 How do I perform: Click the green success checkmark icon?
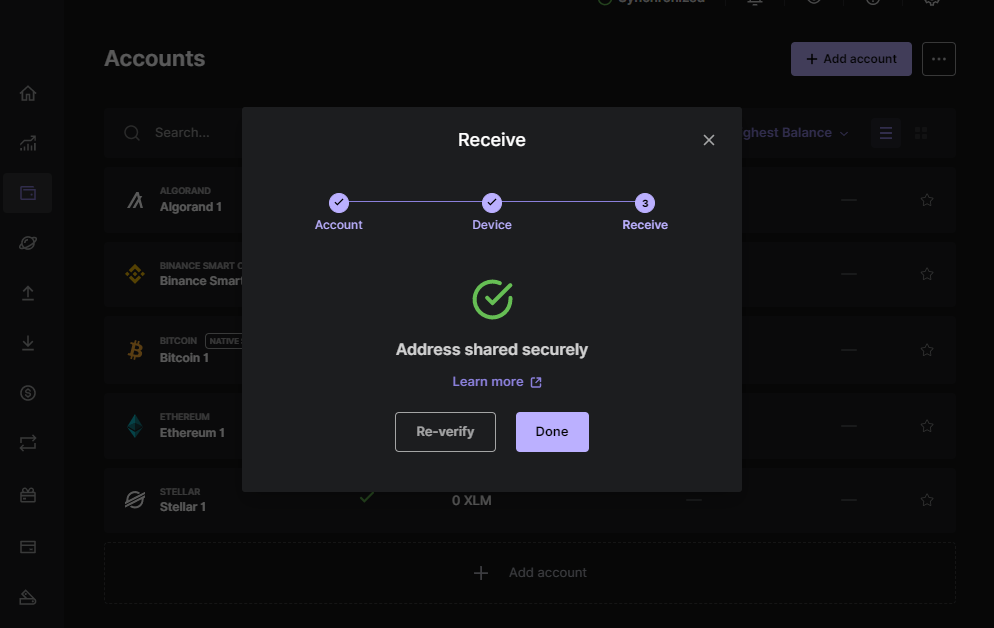tap(493, 299)
